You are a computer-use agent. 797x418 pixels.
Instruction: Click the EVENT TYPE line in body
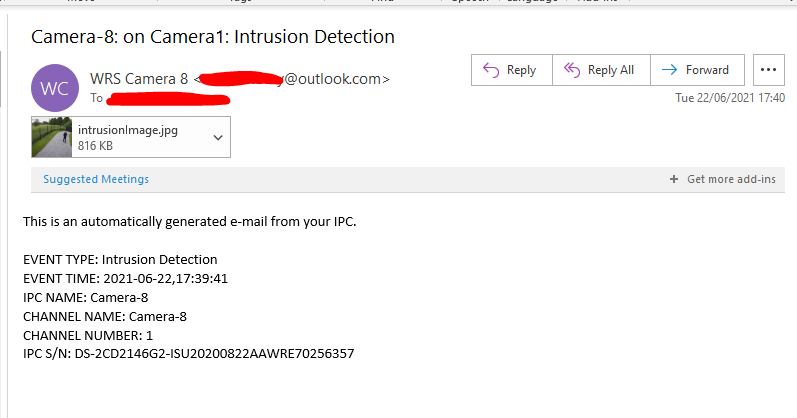pos(120,260)
